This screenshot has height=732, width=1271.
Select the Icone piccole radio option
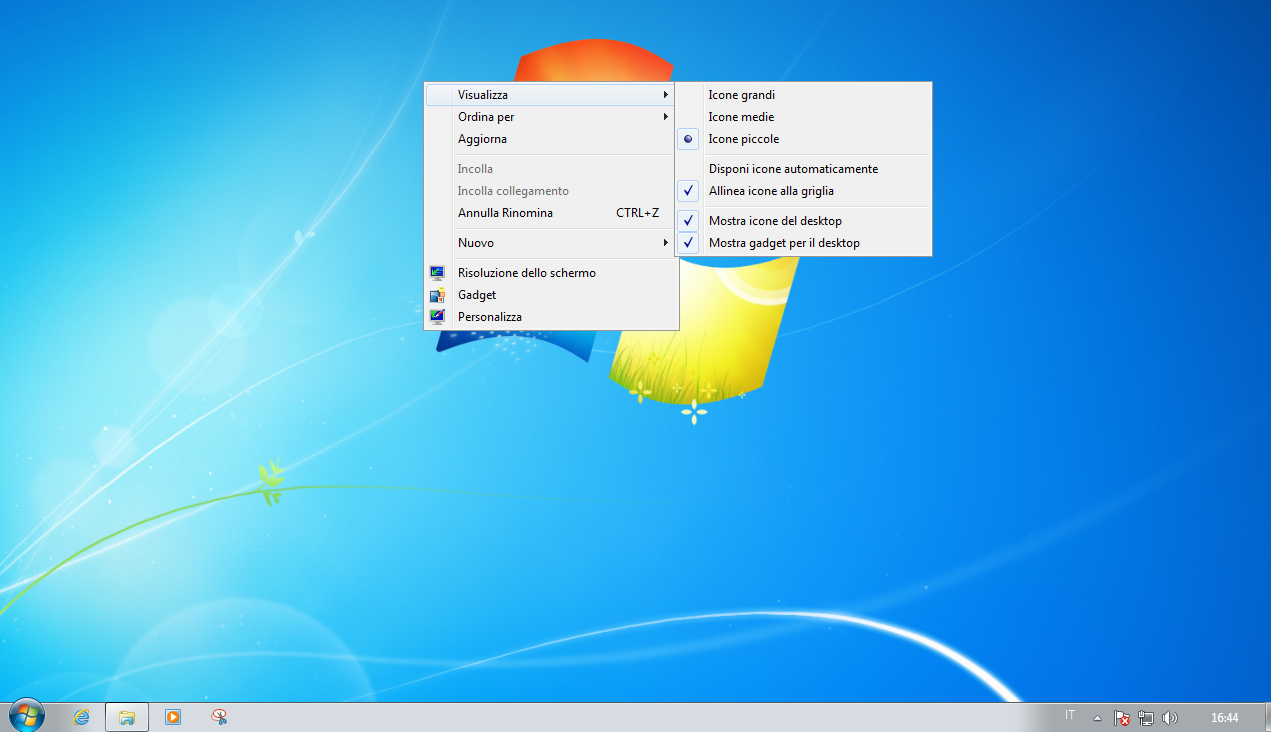[743, 139]
